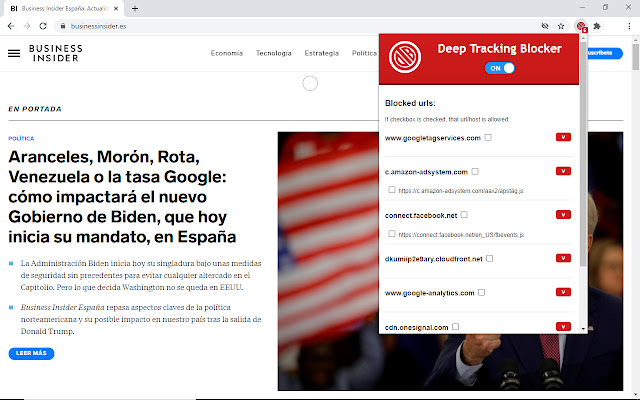640x400 pixels.
Task: Check the amazon-adsystem apstag.js URL checkbox
Action: [392, 190]
